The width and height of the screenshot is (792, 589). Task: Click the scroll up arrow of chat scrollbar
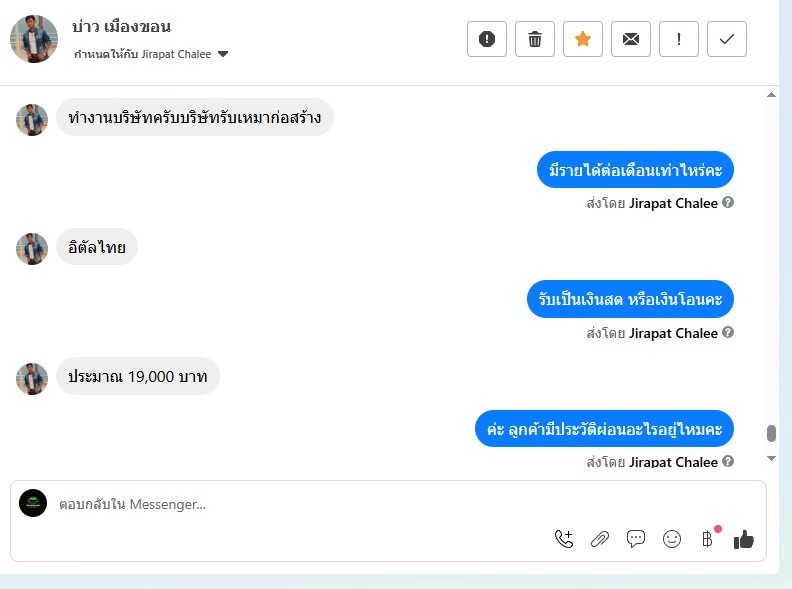771,95
